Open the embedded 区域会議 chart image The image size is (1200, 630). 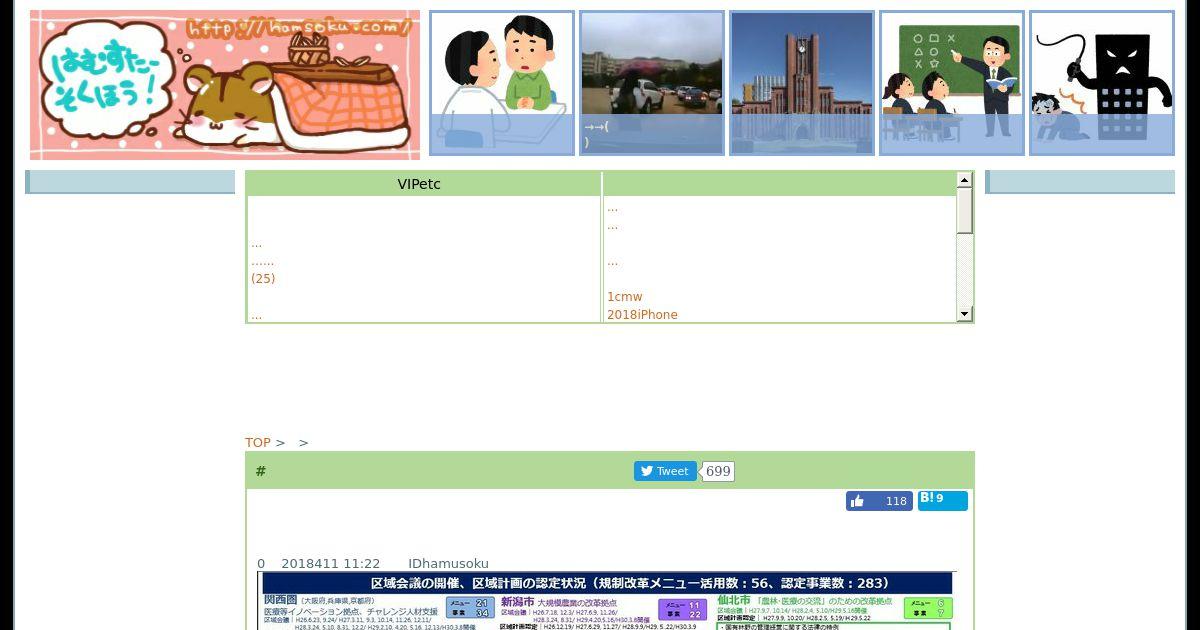click(607, 601)
